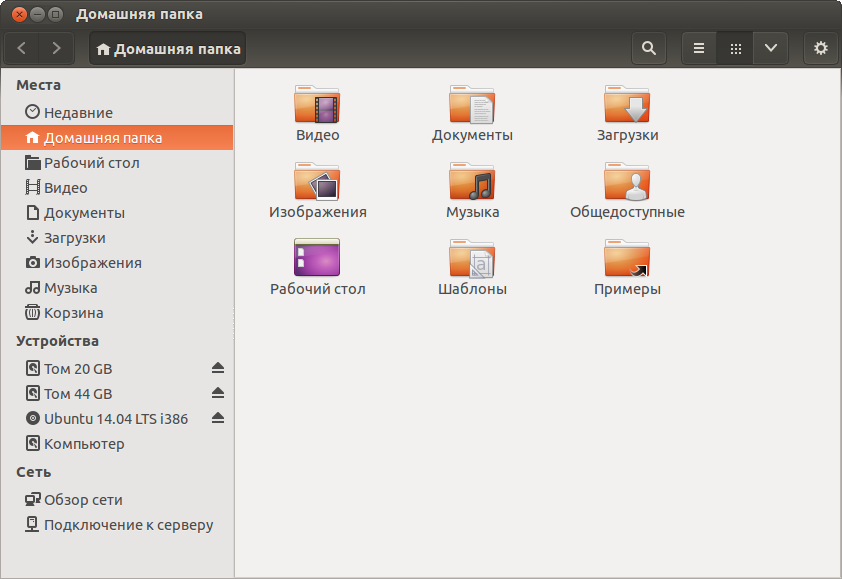The height and width of the screenshot is (579, 842).
Task: Open Обзор сети network browser
Action: [x=117, y=500]
